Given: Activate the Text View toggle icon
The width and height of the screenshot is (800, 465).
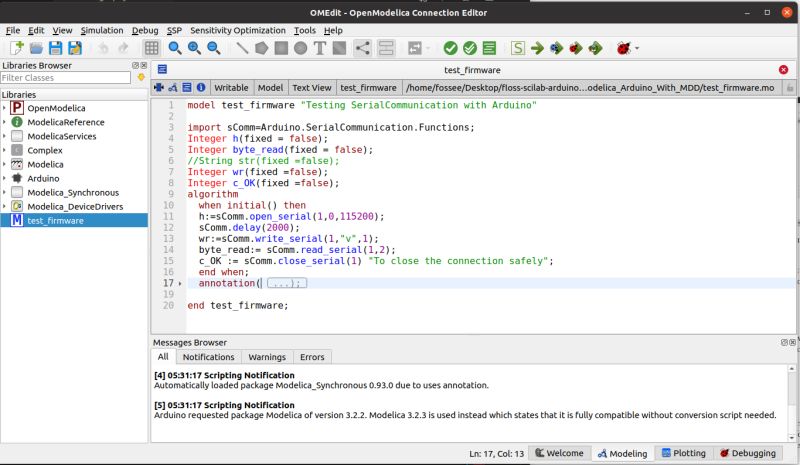Looking at the screenshot, I should point(187,87).
